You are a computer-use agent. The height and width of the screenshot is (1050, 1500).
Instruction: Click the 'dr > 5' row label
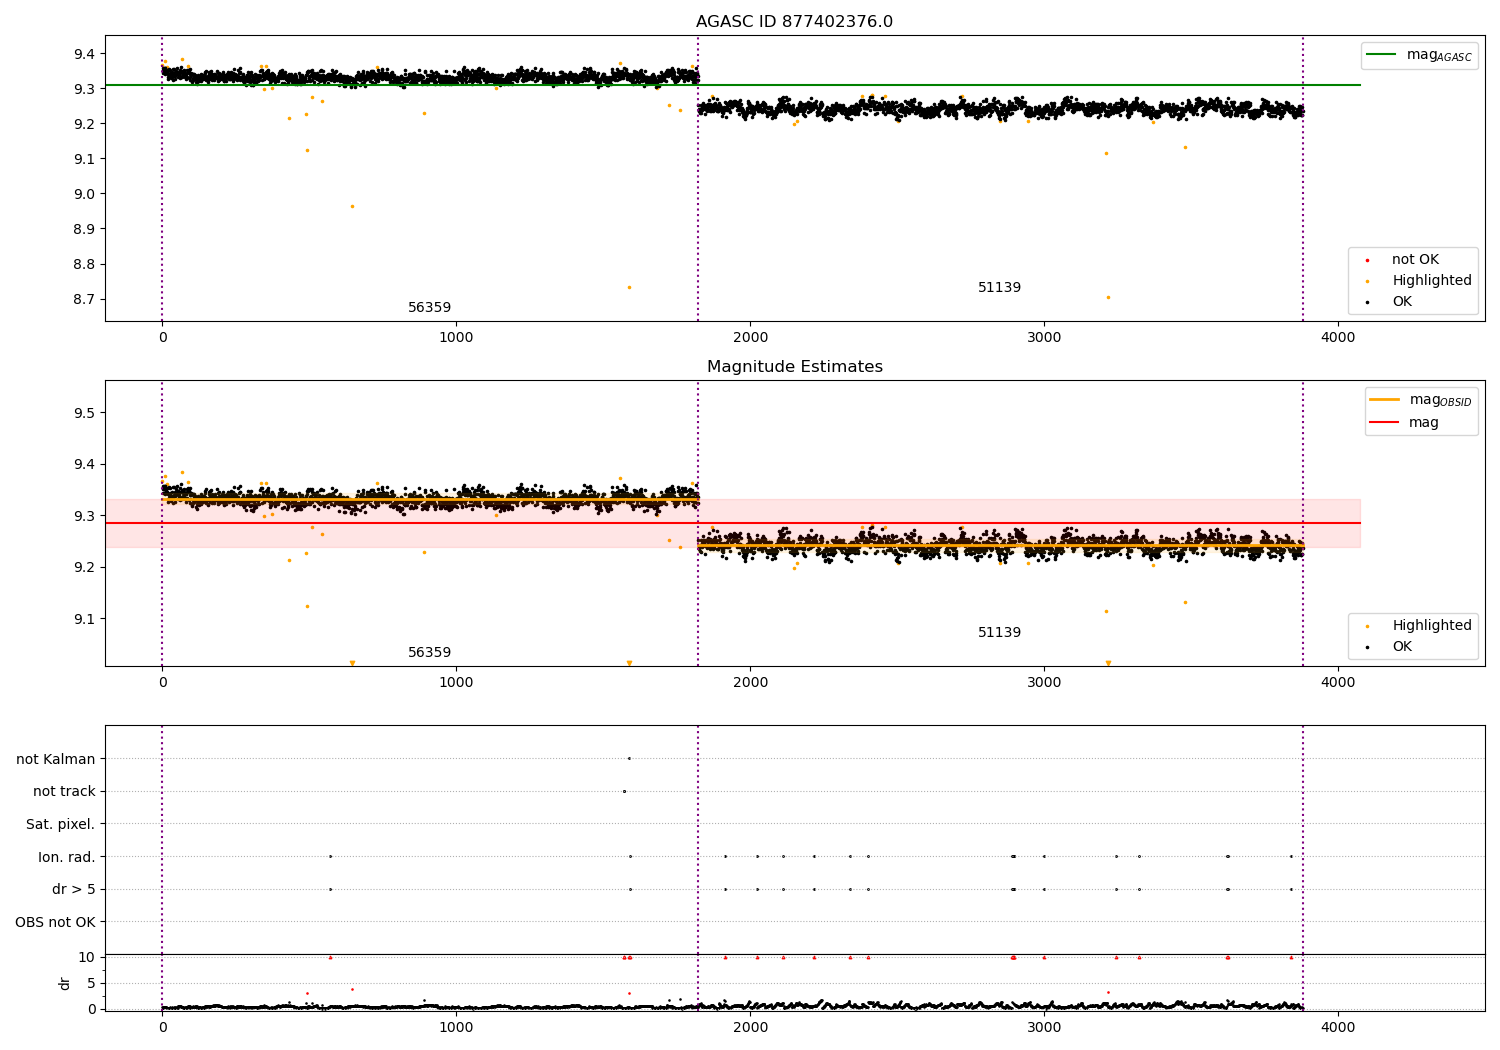click(x=74, y=889)
